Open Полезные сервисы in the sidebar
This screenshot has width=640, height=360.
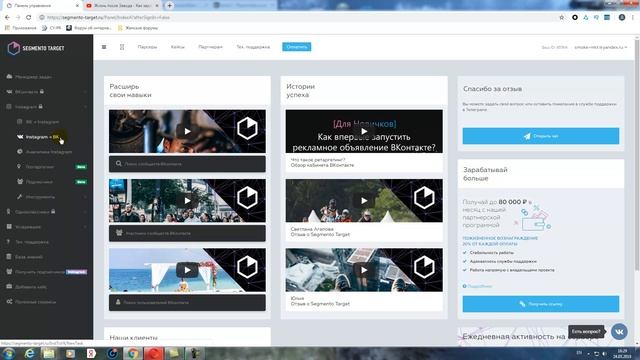point(35,302)
